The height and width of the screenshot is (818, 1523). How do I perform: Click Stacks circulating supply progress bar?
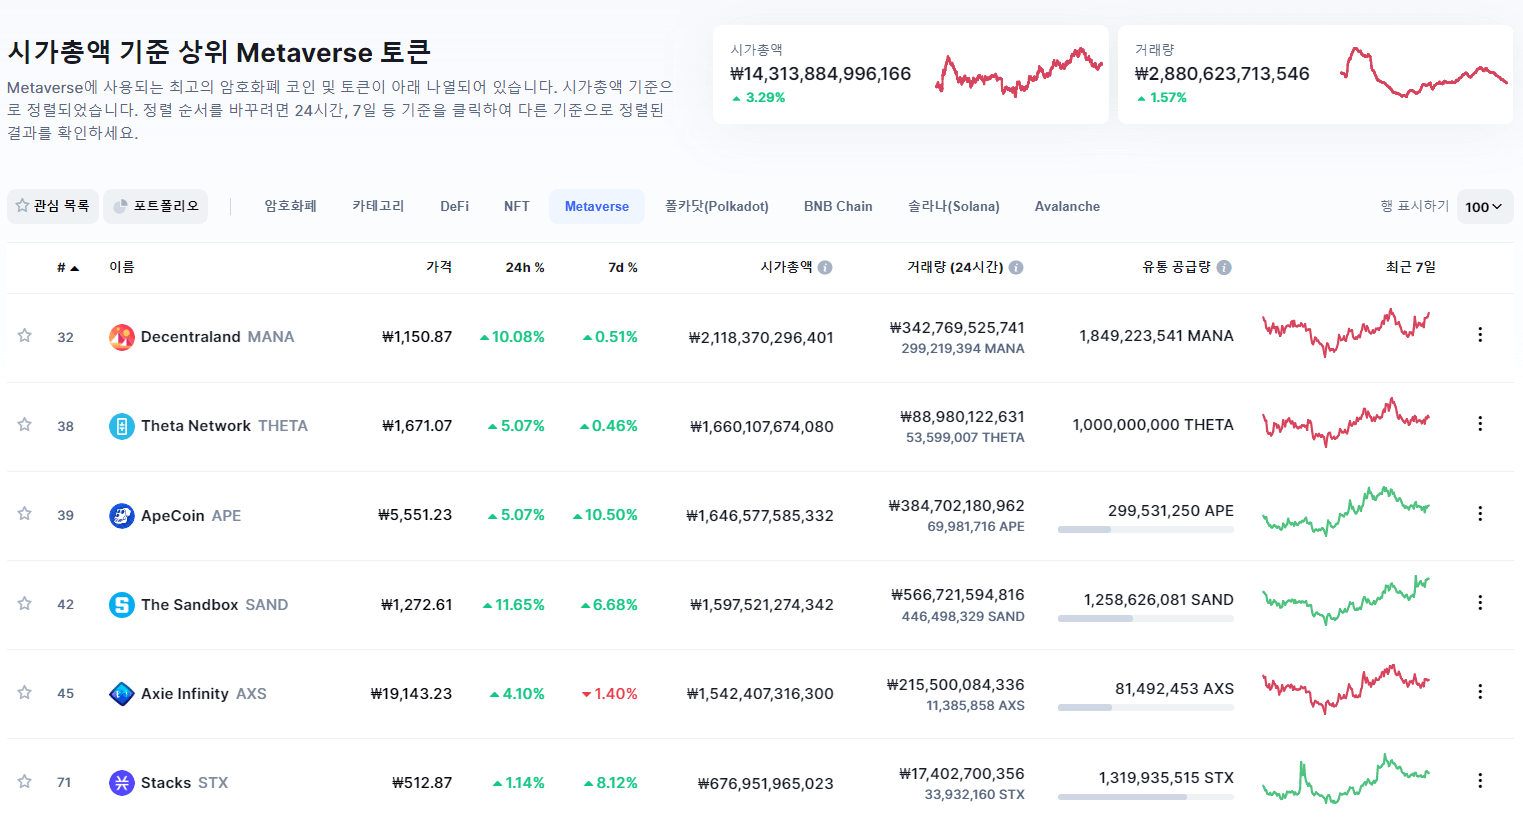coord(1146,797)
